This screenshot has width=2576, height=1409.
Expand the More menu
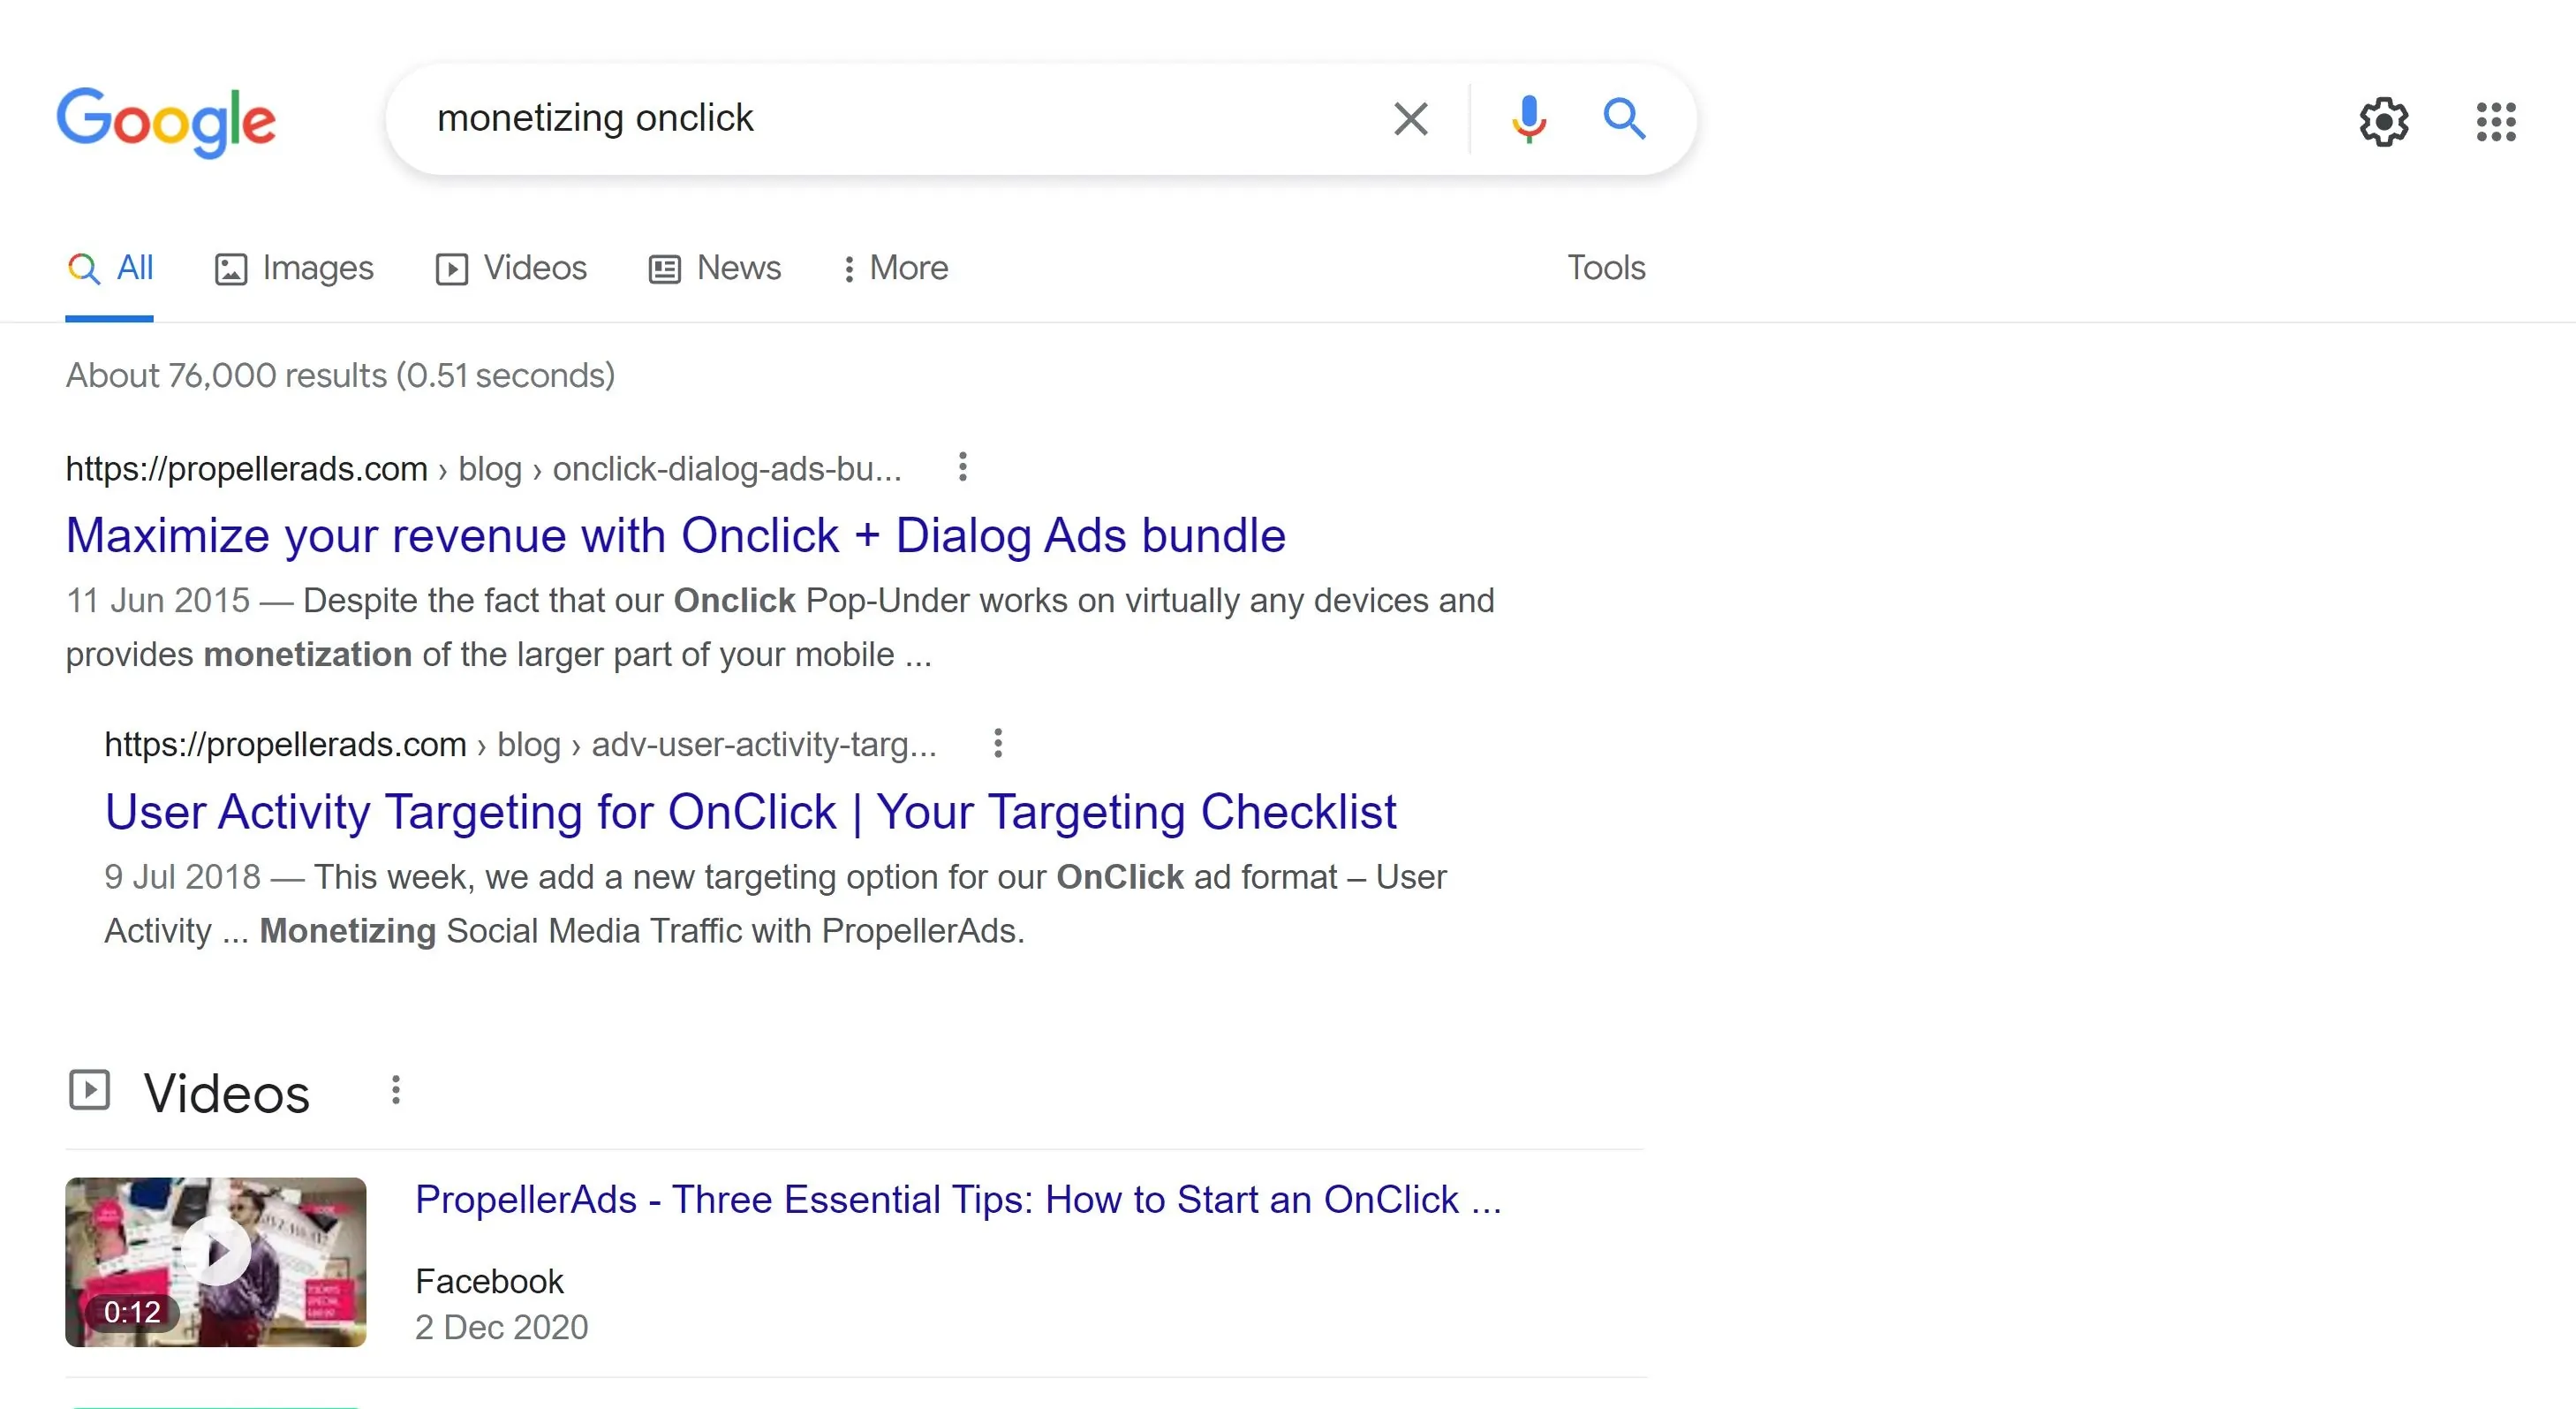click(x=895, y=268)
